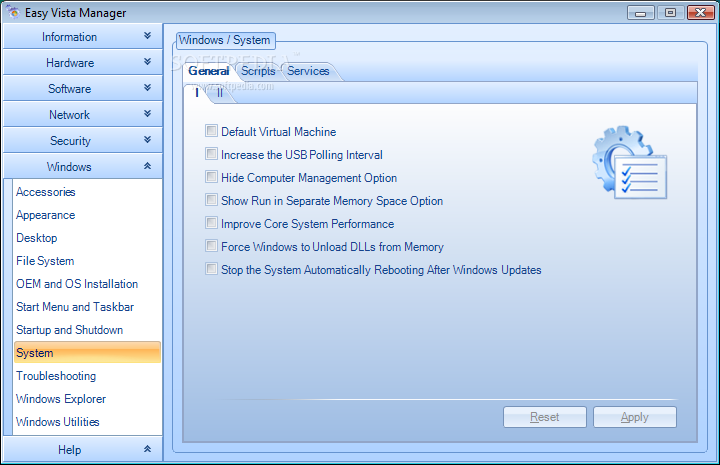Close the Easy Vista Manager window

tap(701, 13)
